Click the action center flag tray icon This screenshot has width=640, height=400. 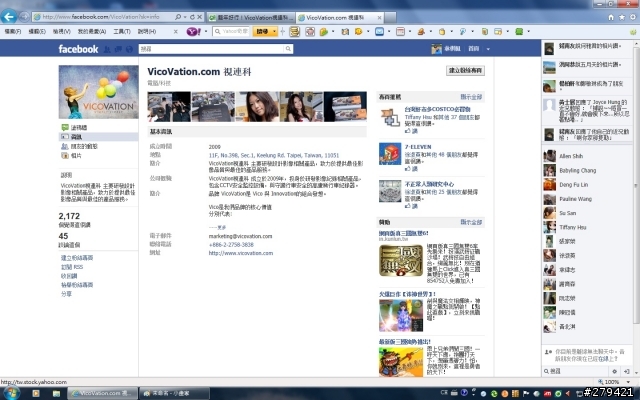(x=526, y=393)
